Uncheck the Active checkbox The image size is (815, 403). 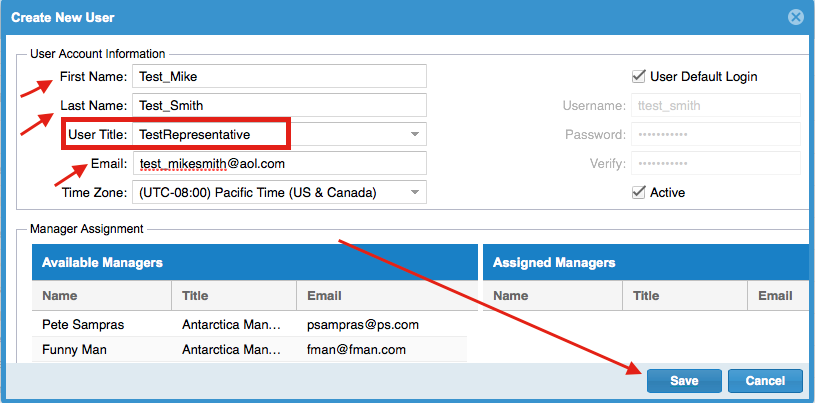pyautogui.click(x=638, y=192)
